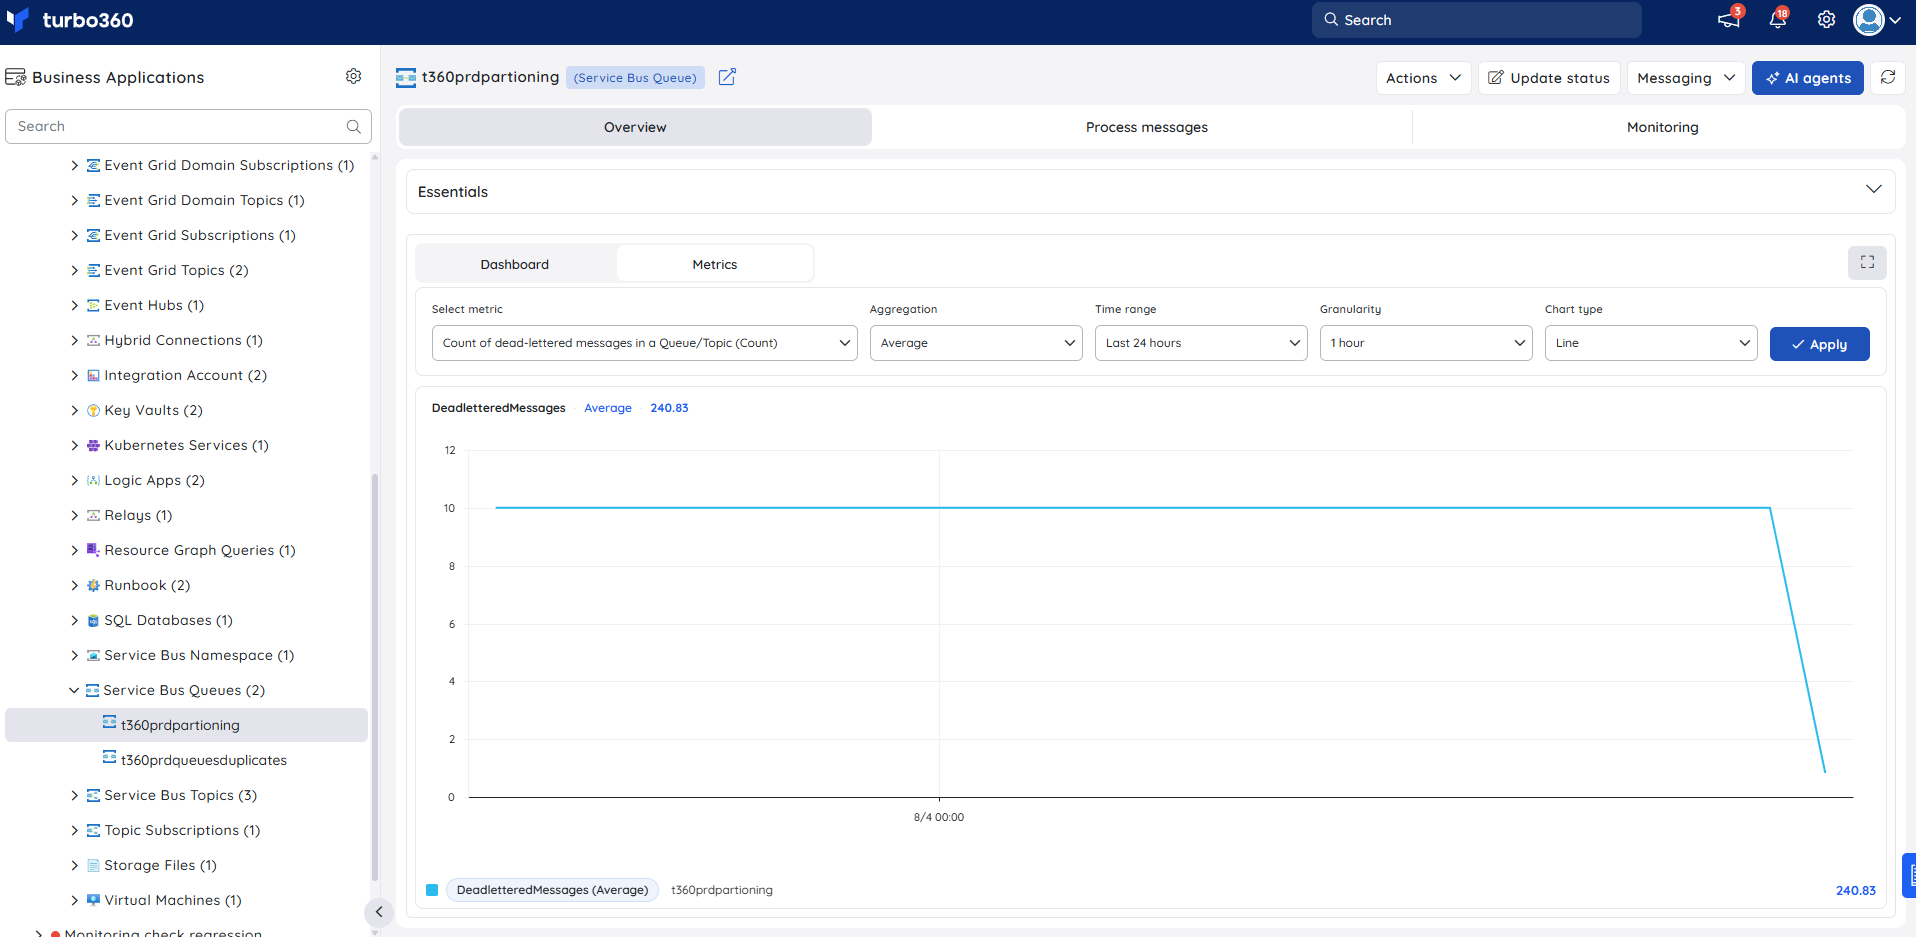1916x937 pixels.
Task: Click the Storage Files icon
Action: point(93,865)
